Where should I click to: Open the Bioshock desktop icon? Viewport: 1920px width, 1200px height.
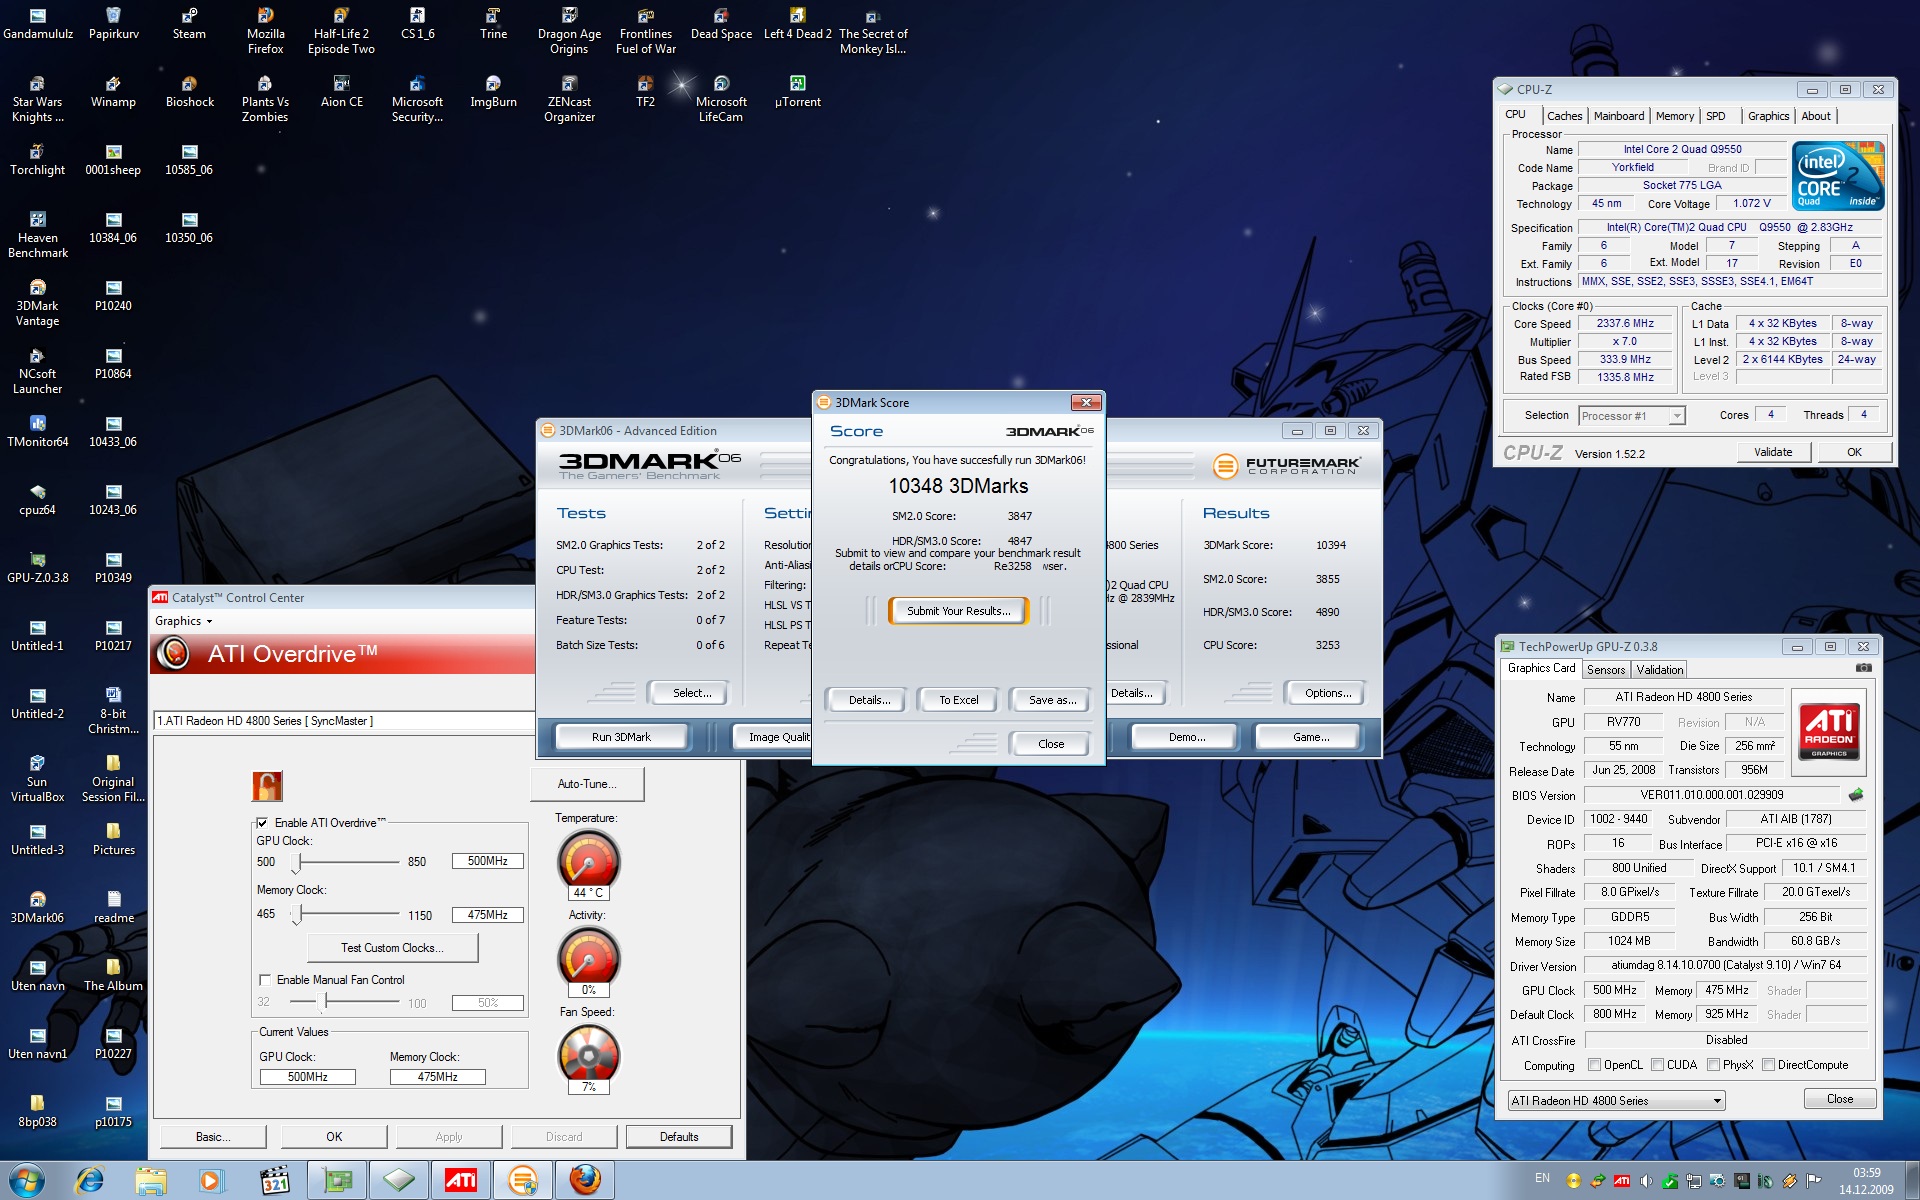tap(189, 92)
